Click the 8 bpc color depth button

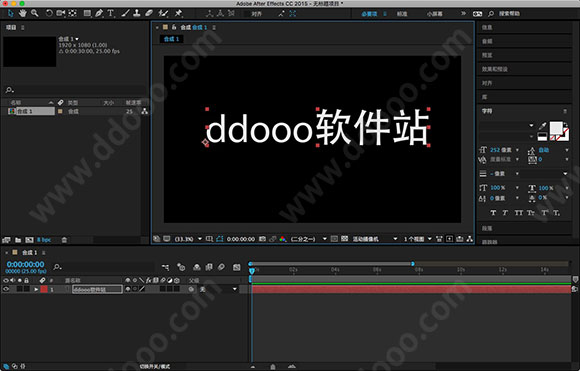44,240
